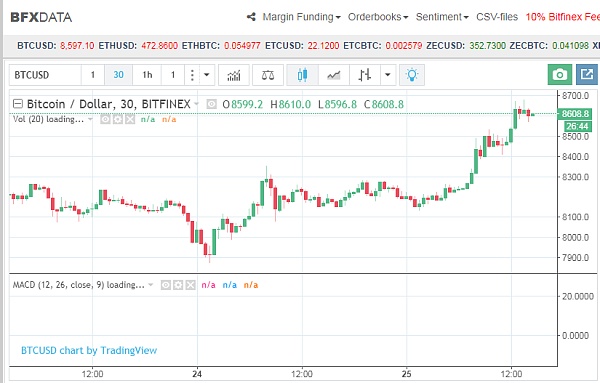600x383 pixels.
Task: Click the current price label 8608.8 on the axis
Action: [x=575, y=114]
